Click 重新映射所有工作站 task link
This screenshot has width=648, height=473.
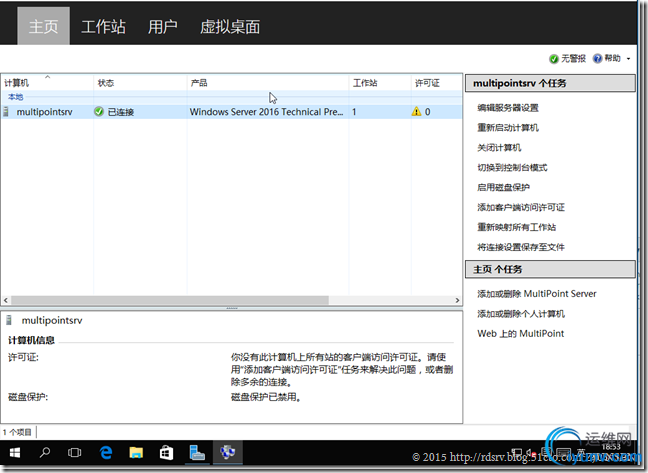pos(517,227)
